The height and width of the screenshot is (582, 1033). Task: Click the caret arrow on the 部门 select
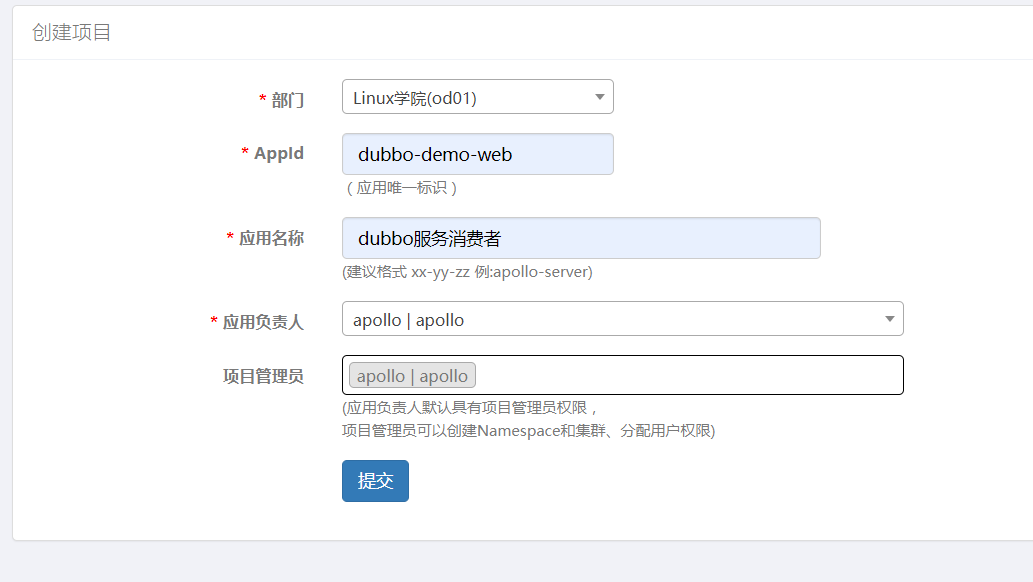[600, 97]
